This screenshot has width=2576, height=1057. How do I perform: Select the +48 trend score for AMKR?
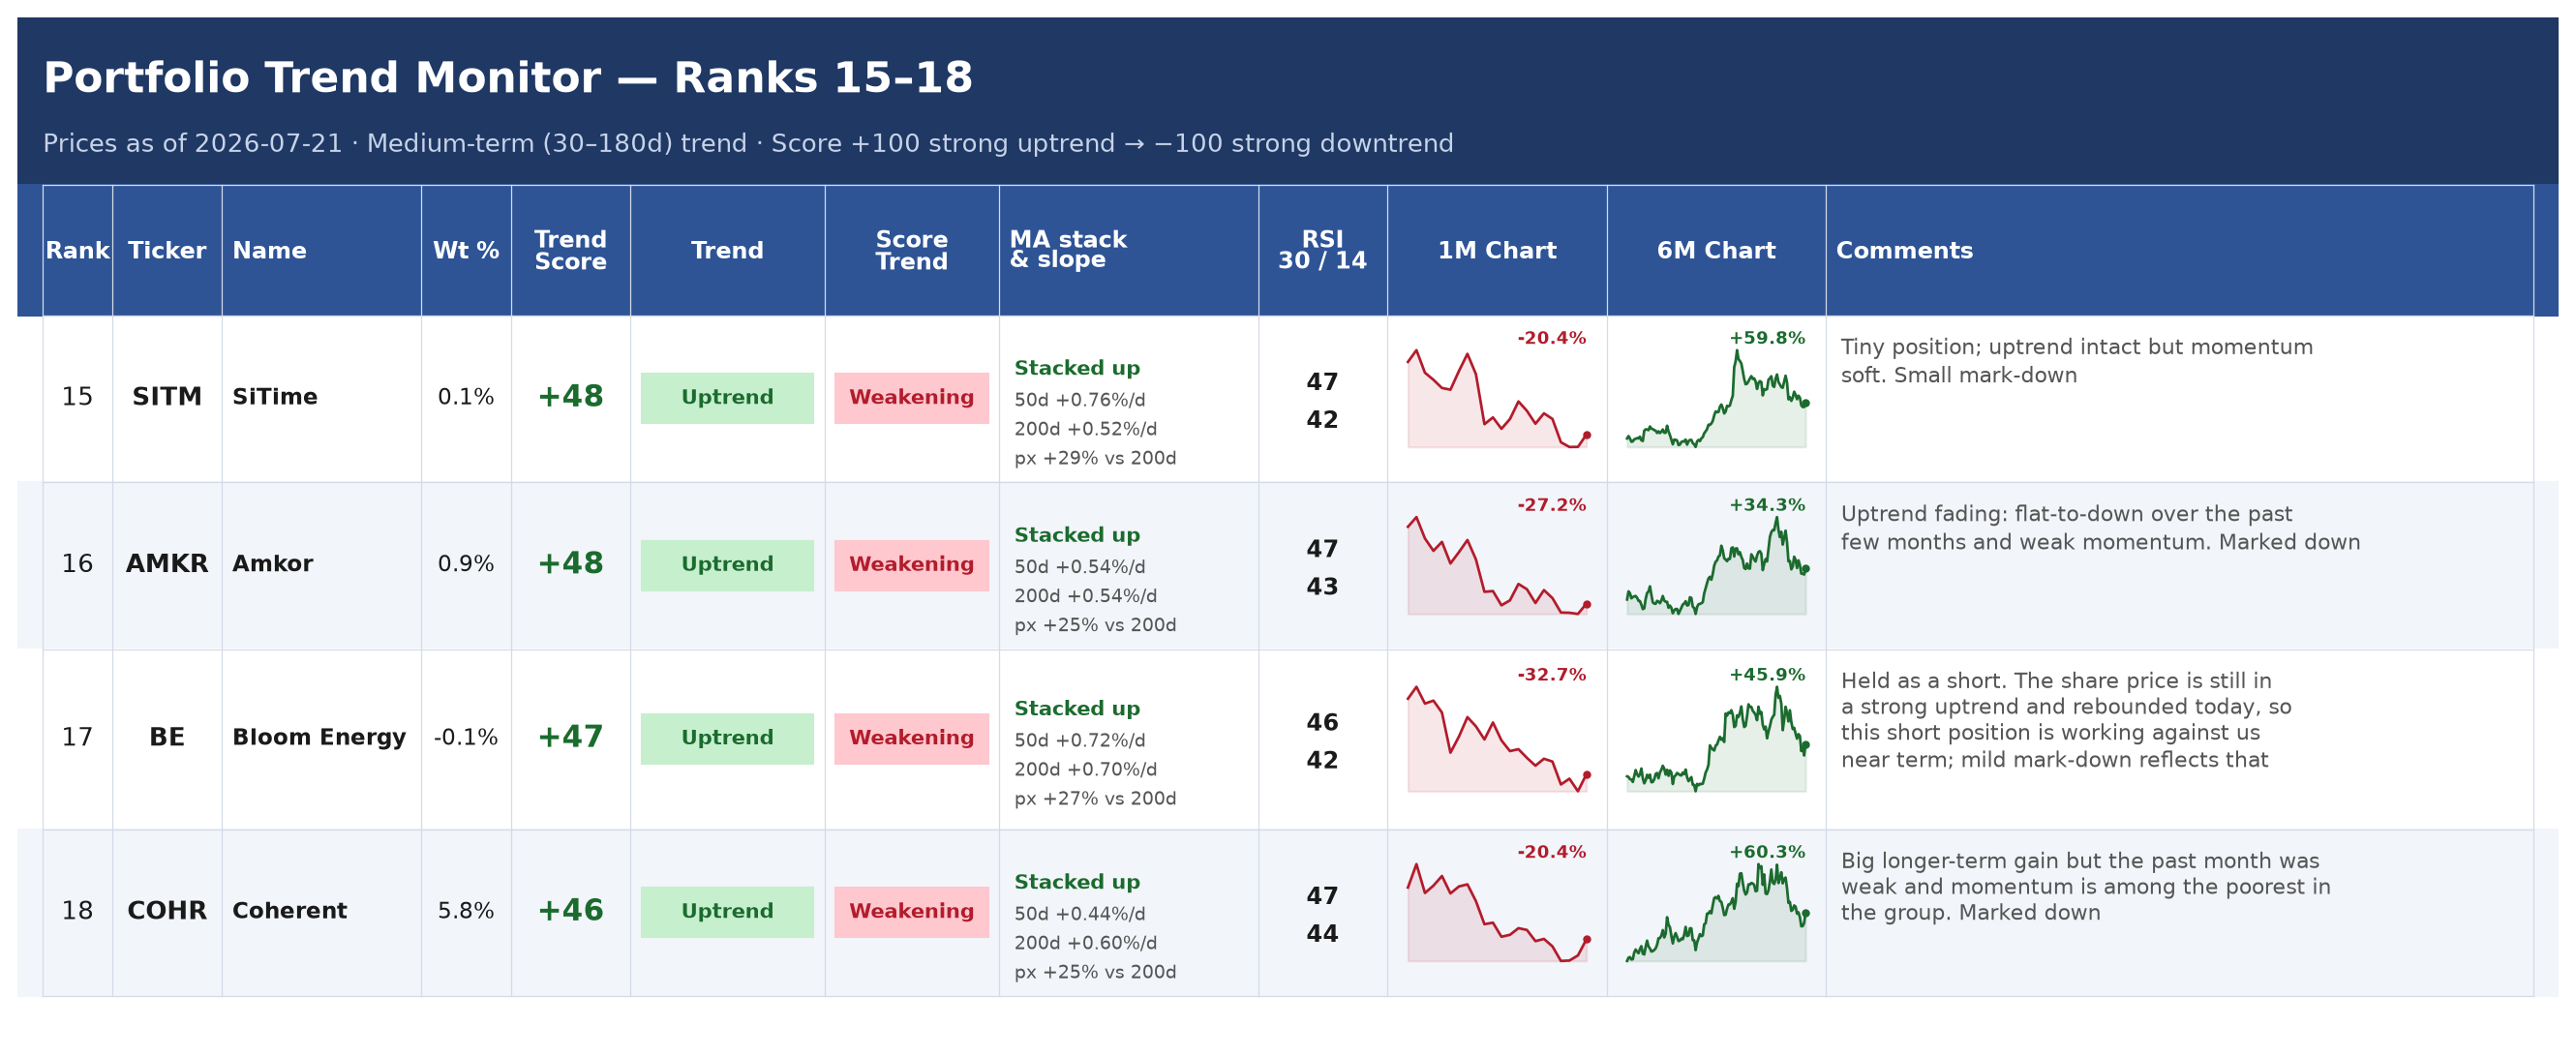pyautogui.click(x=570, y=563)
